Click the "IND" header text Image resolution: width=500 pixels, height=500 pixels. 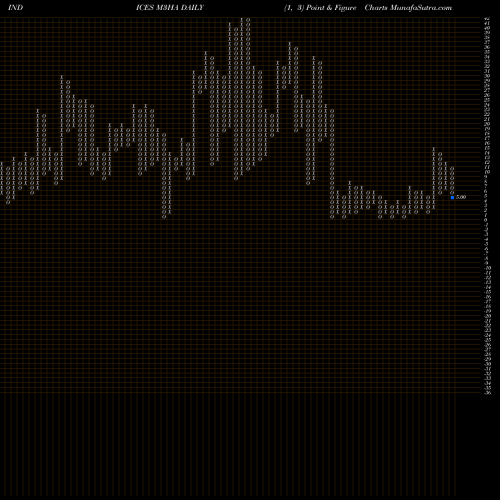[15, 8]
